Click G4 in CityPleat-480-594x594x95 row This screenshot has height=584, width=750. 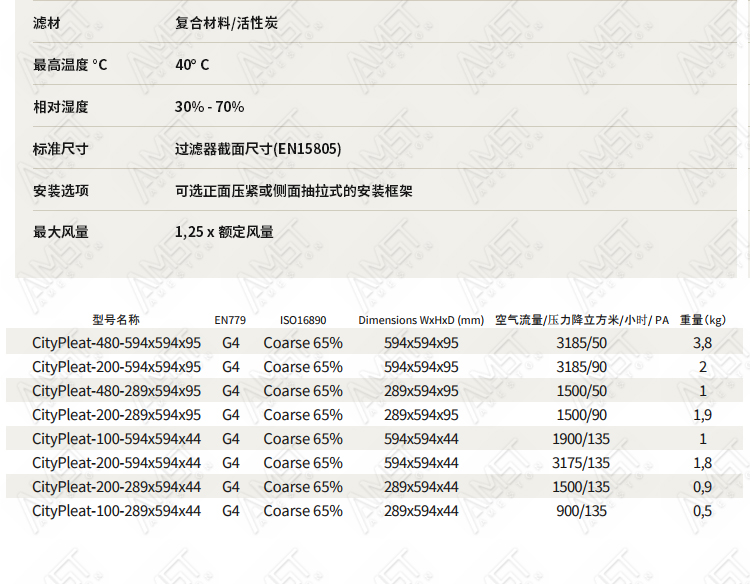pyautogui.click(x=231, y=343)
